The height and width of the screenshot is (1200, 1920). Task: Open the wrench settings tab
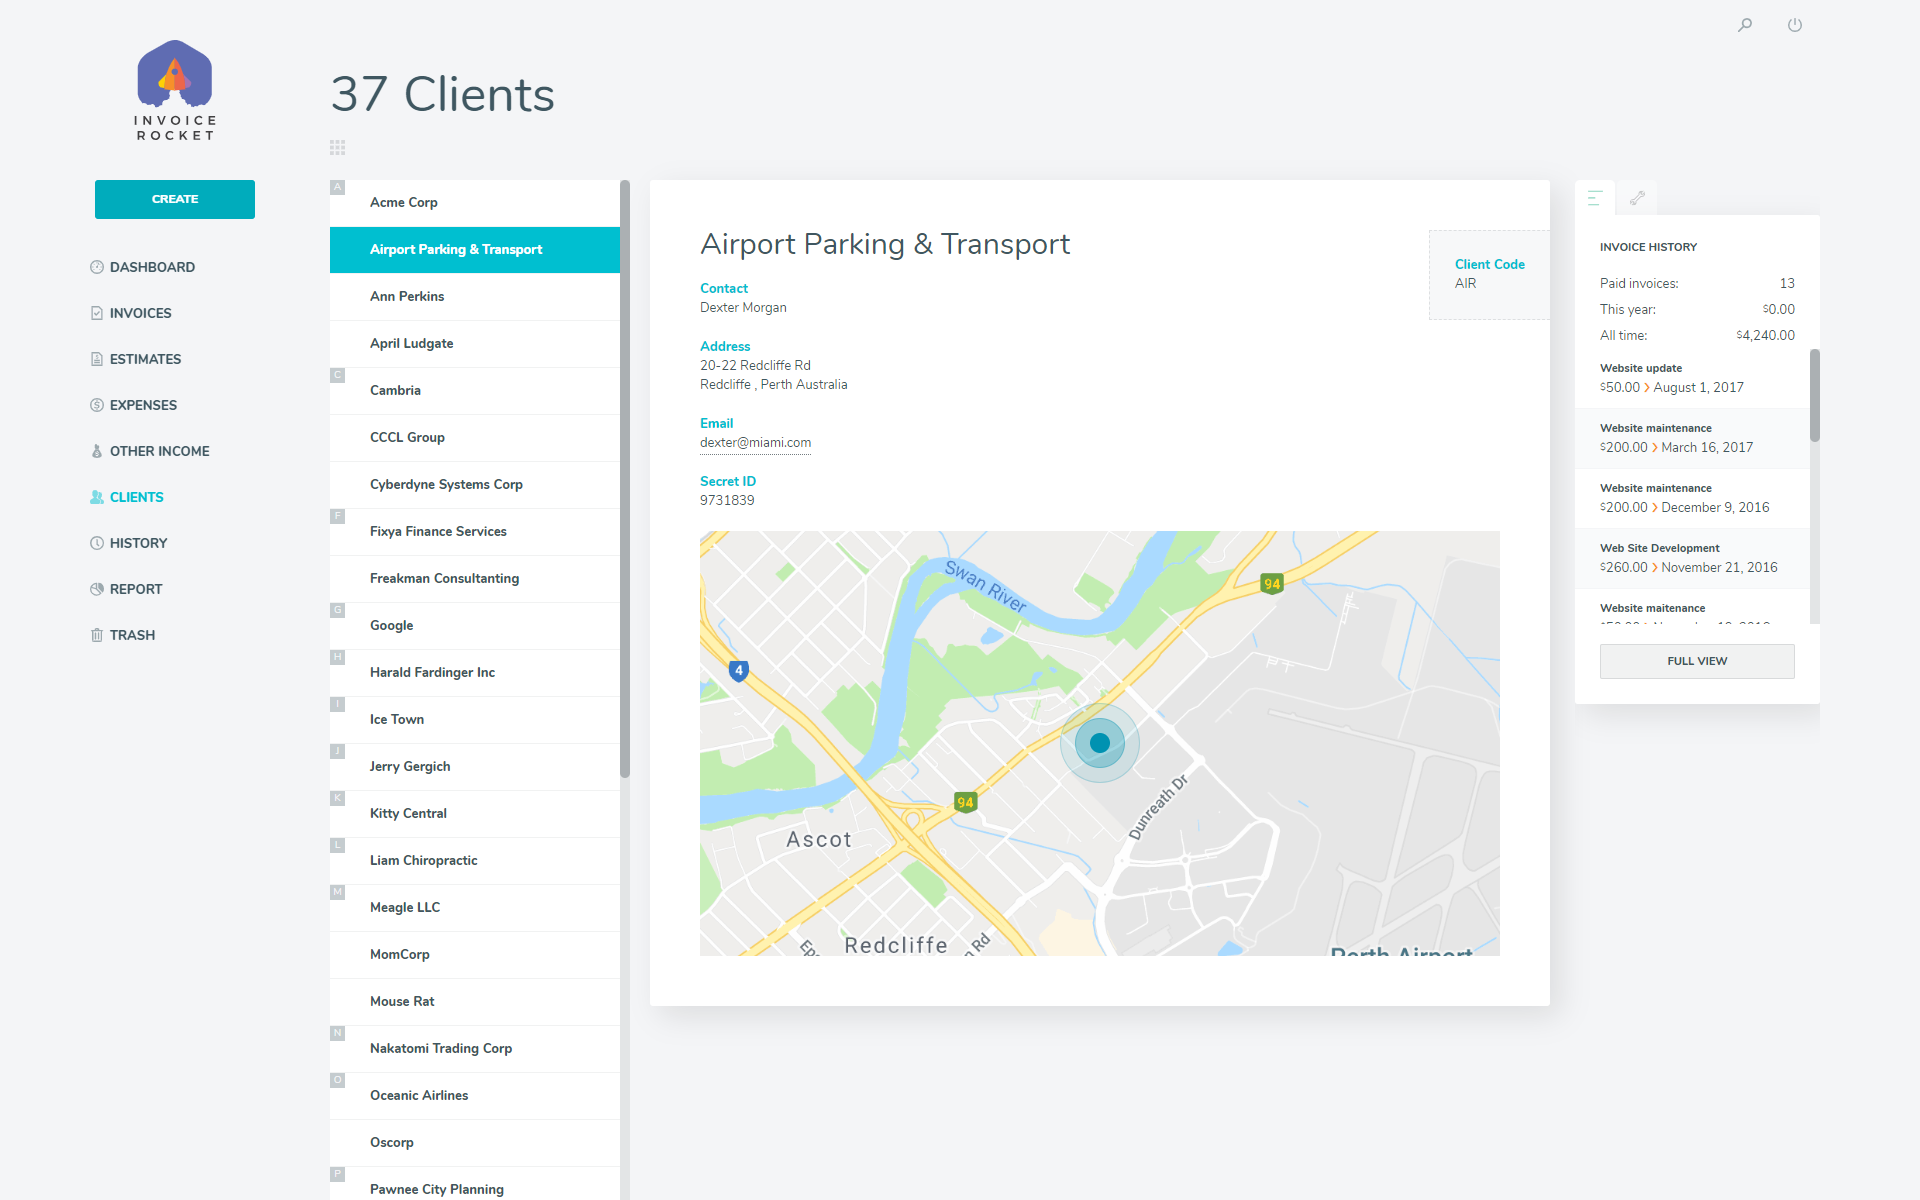(1637, 198)
